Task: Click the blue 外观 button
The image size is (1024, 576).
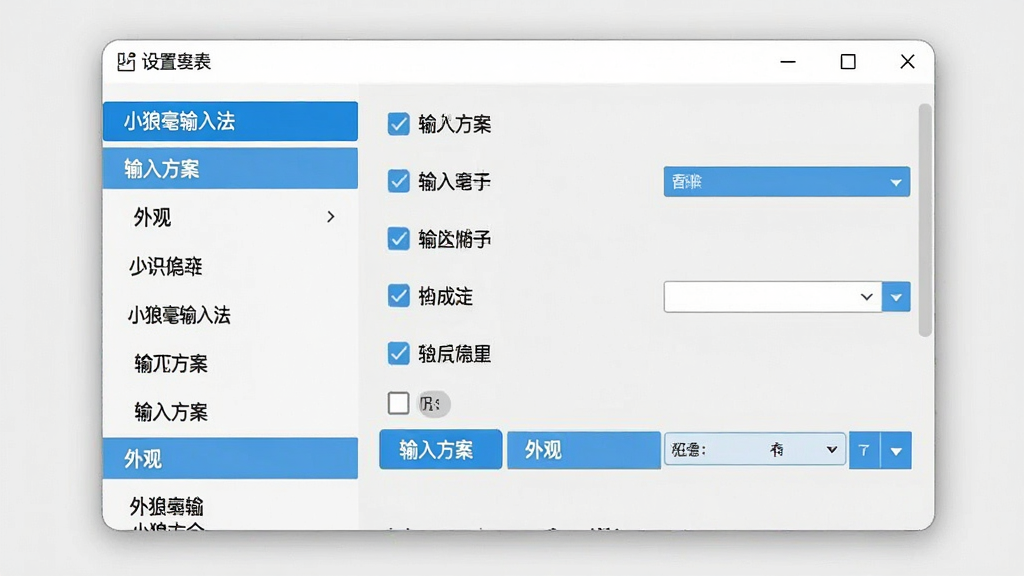Action: [x=584, y=450]
